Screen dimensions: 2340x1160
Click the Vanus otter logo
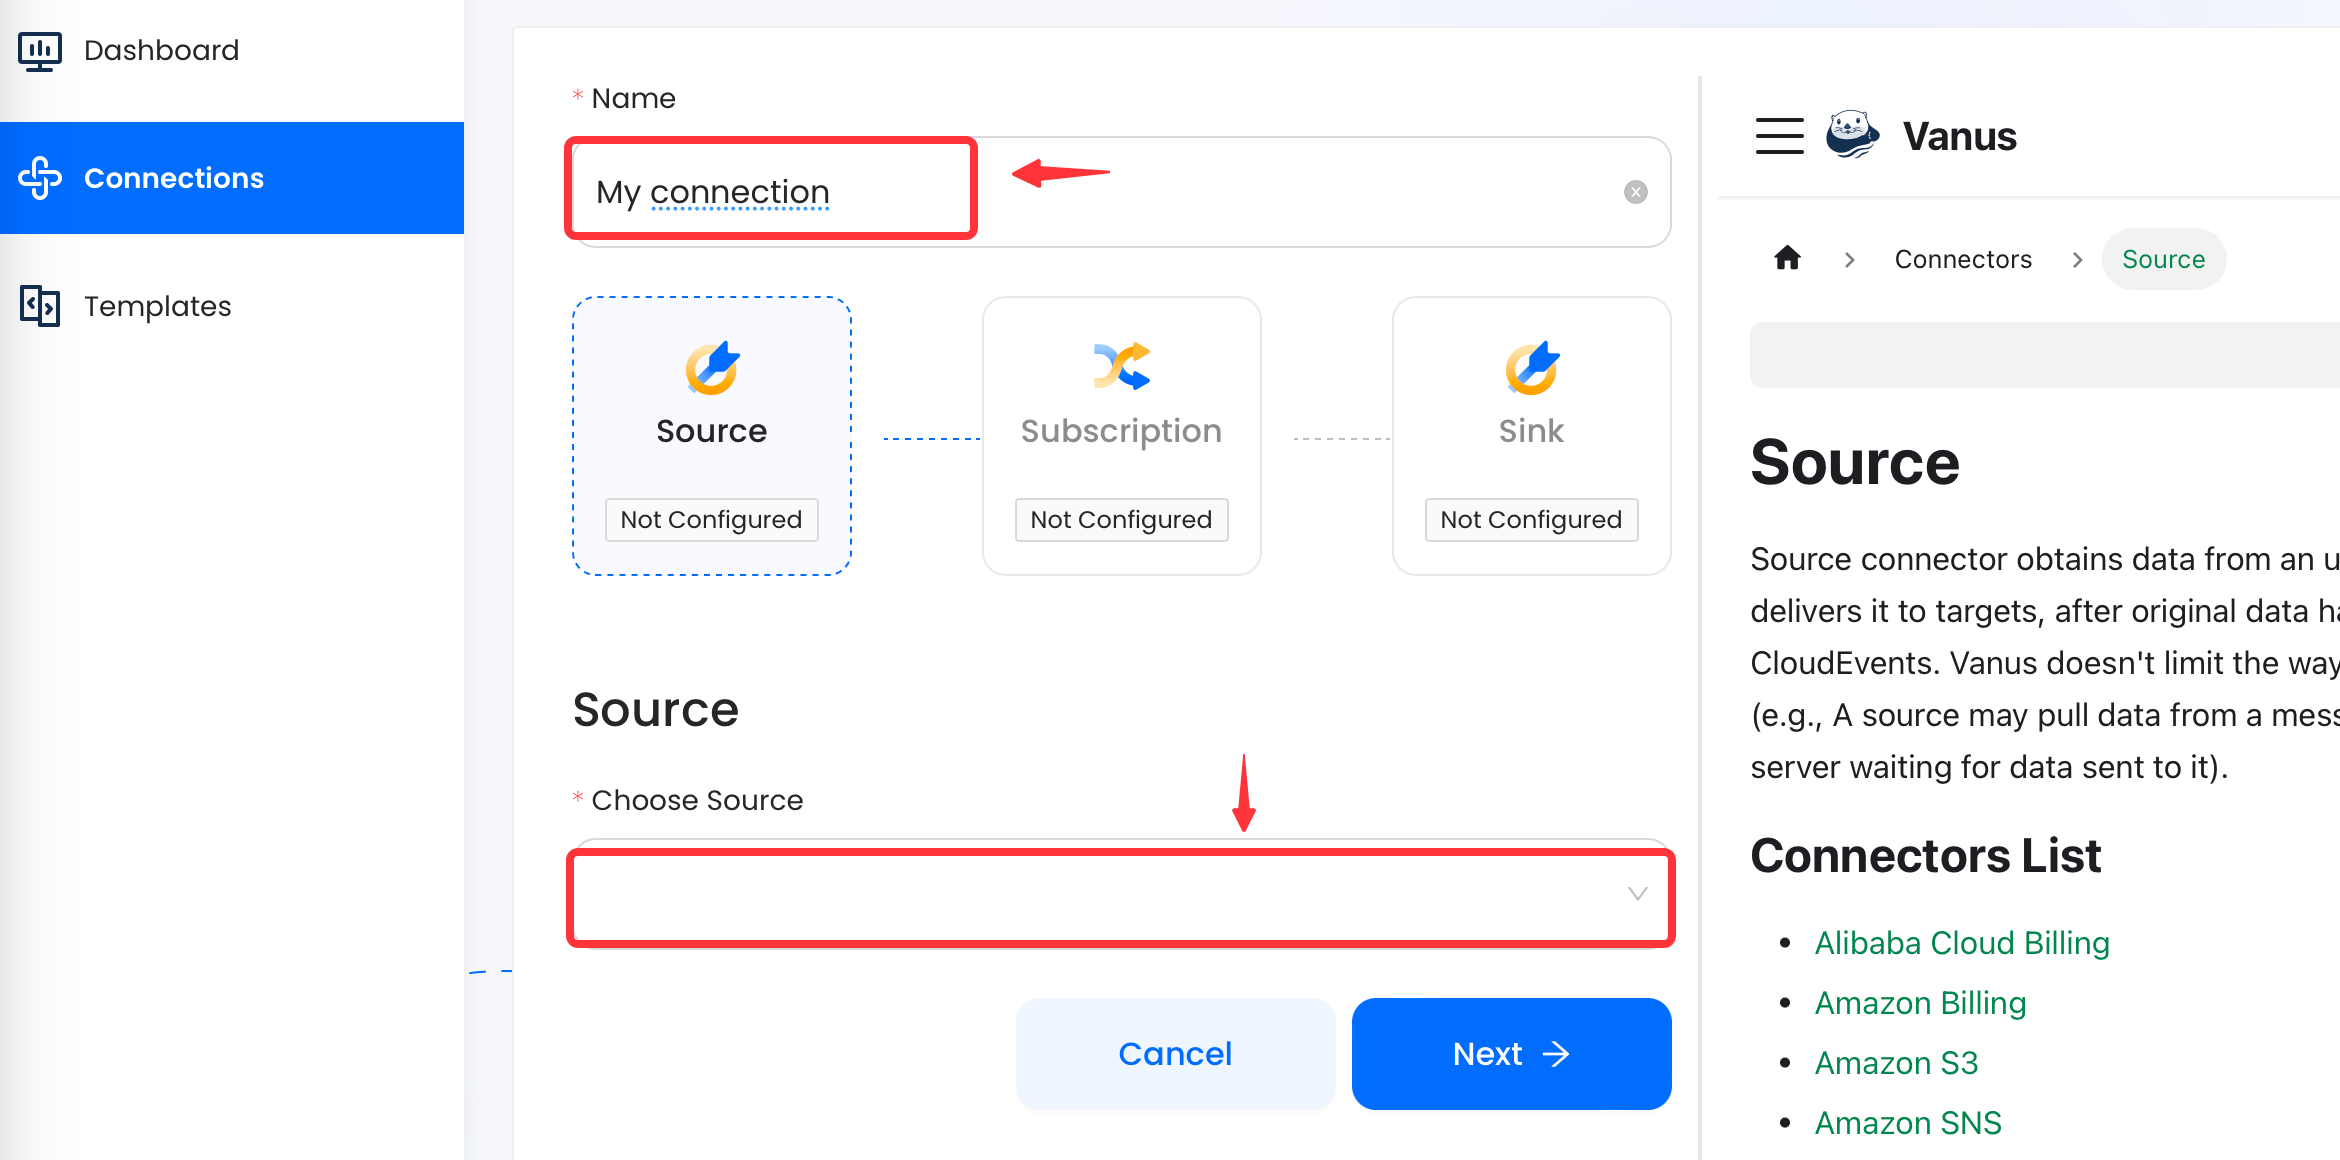pos(1851,135)
